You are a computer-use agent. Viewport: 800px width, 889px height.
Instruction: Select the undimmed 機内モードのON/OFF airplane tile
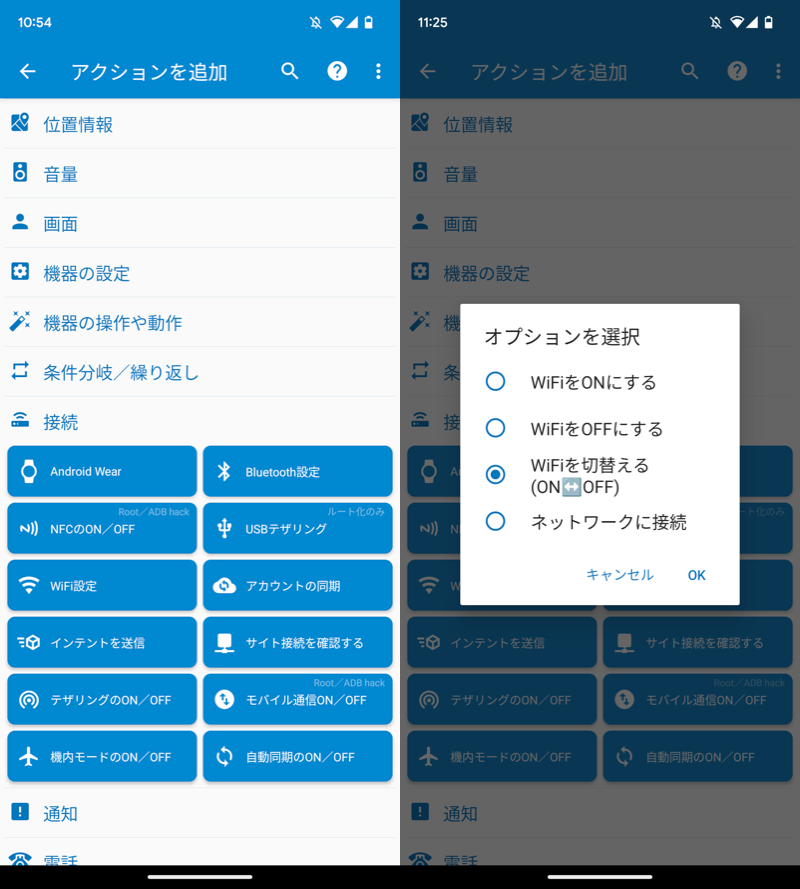point(102,756)
